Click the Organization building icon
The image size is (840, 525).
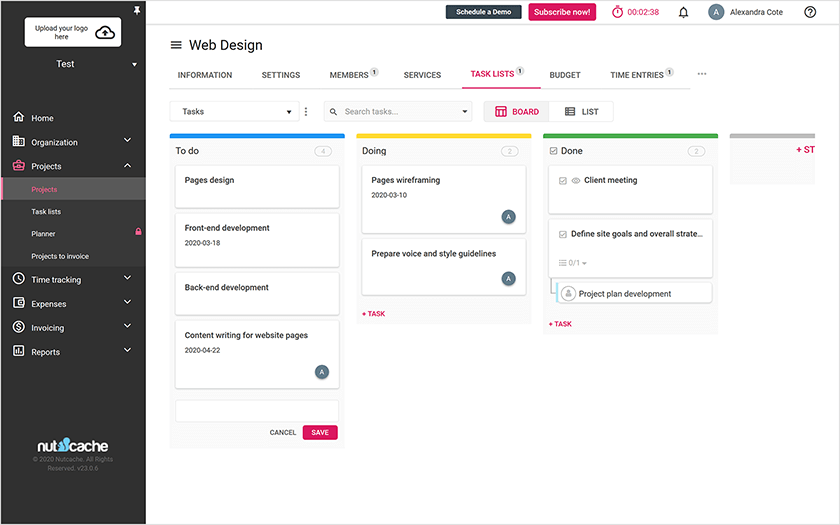pyautogui.click(x=19, y=141)
